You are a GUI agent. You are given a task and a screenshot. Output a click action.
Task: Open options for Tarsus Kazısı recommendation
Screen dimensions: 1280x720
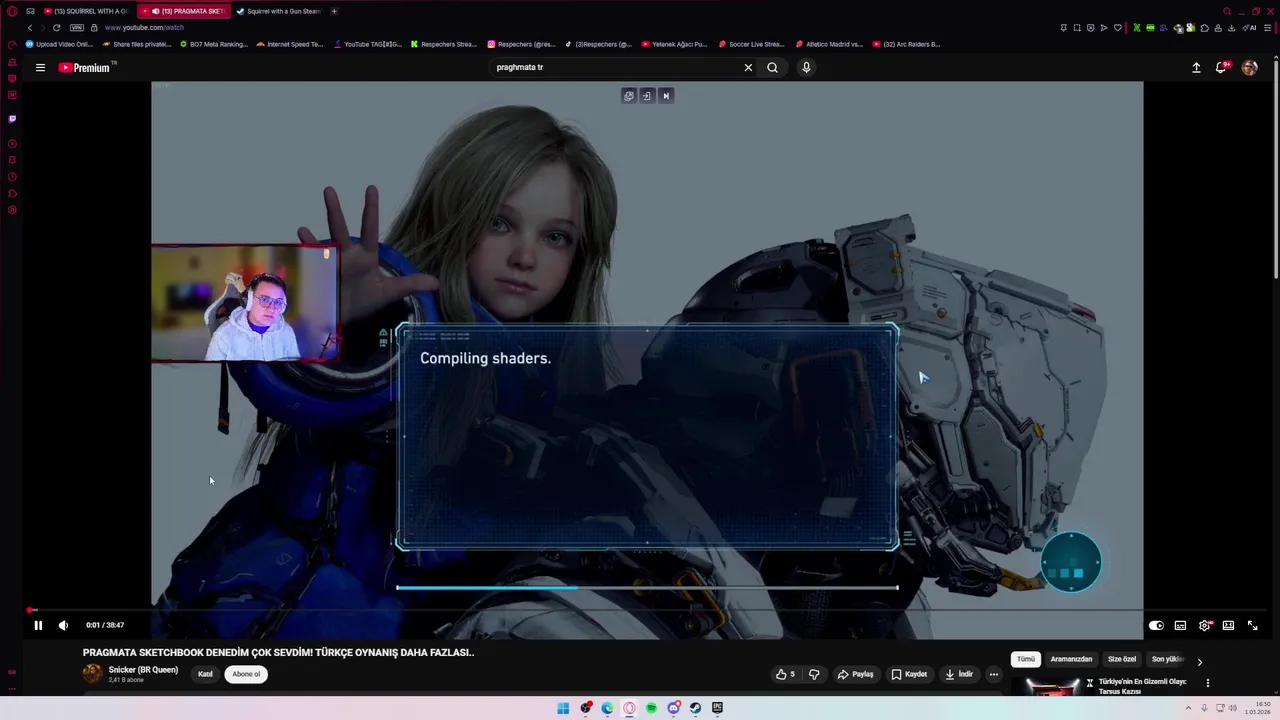(x=1207, y=683)
